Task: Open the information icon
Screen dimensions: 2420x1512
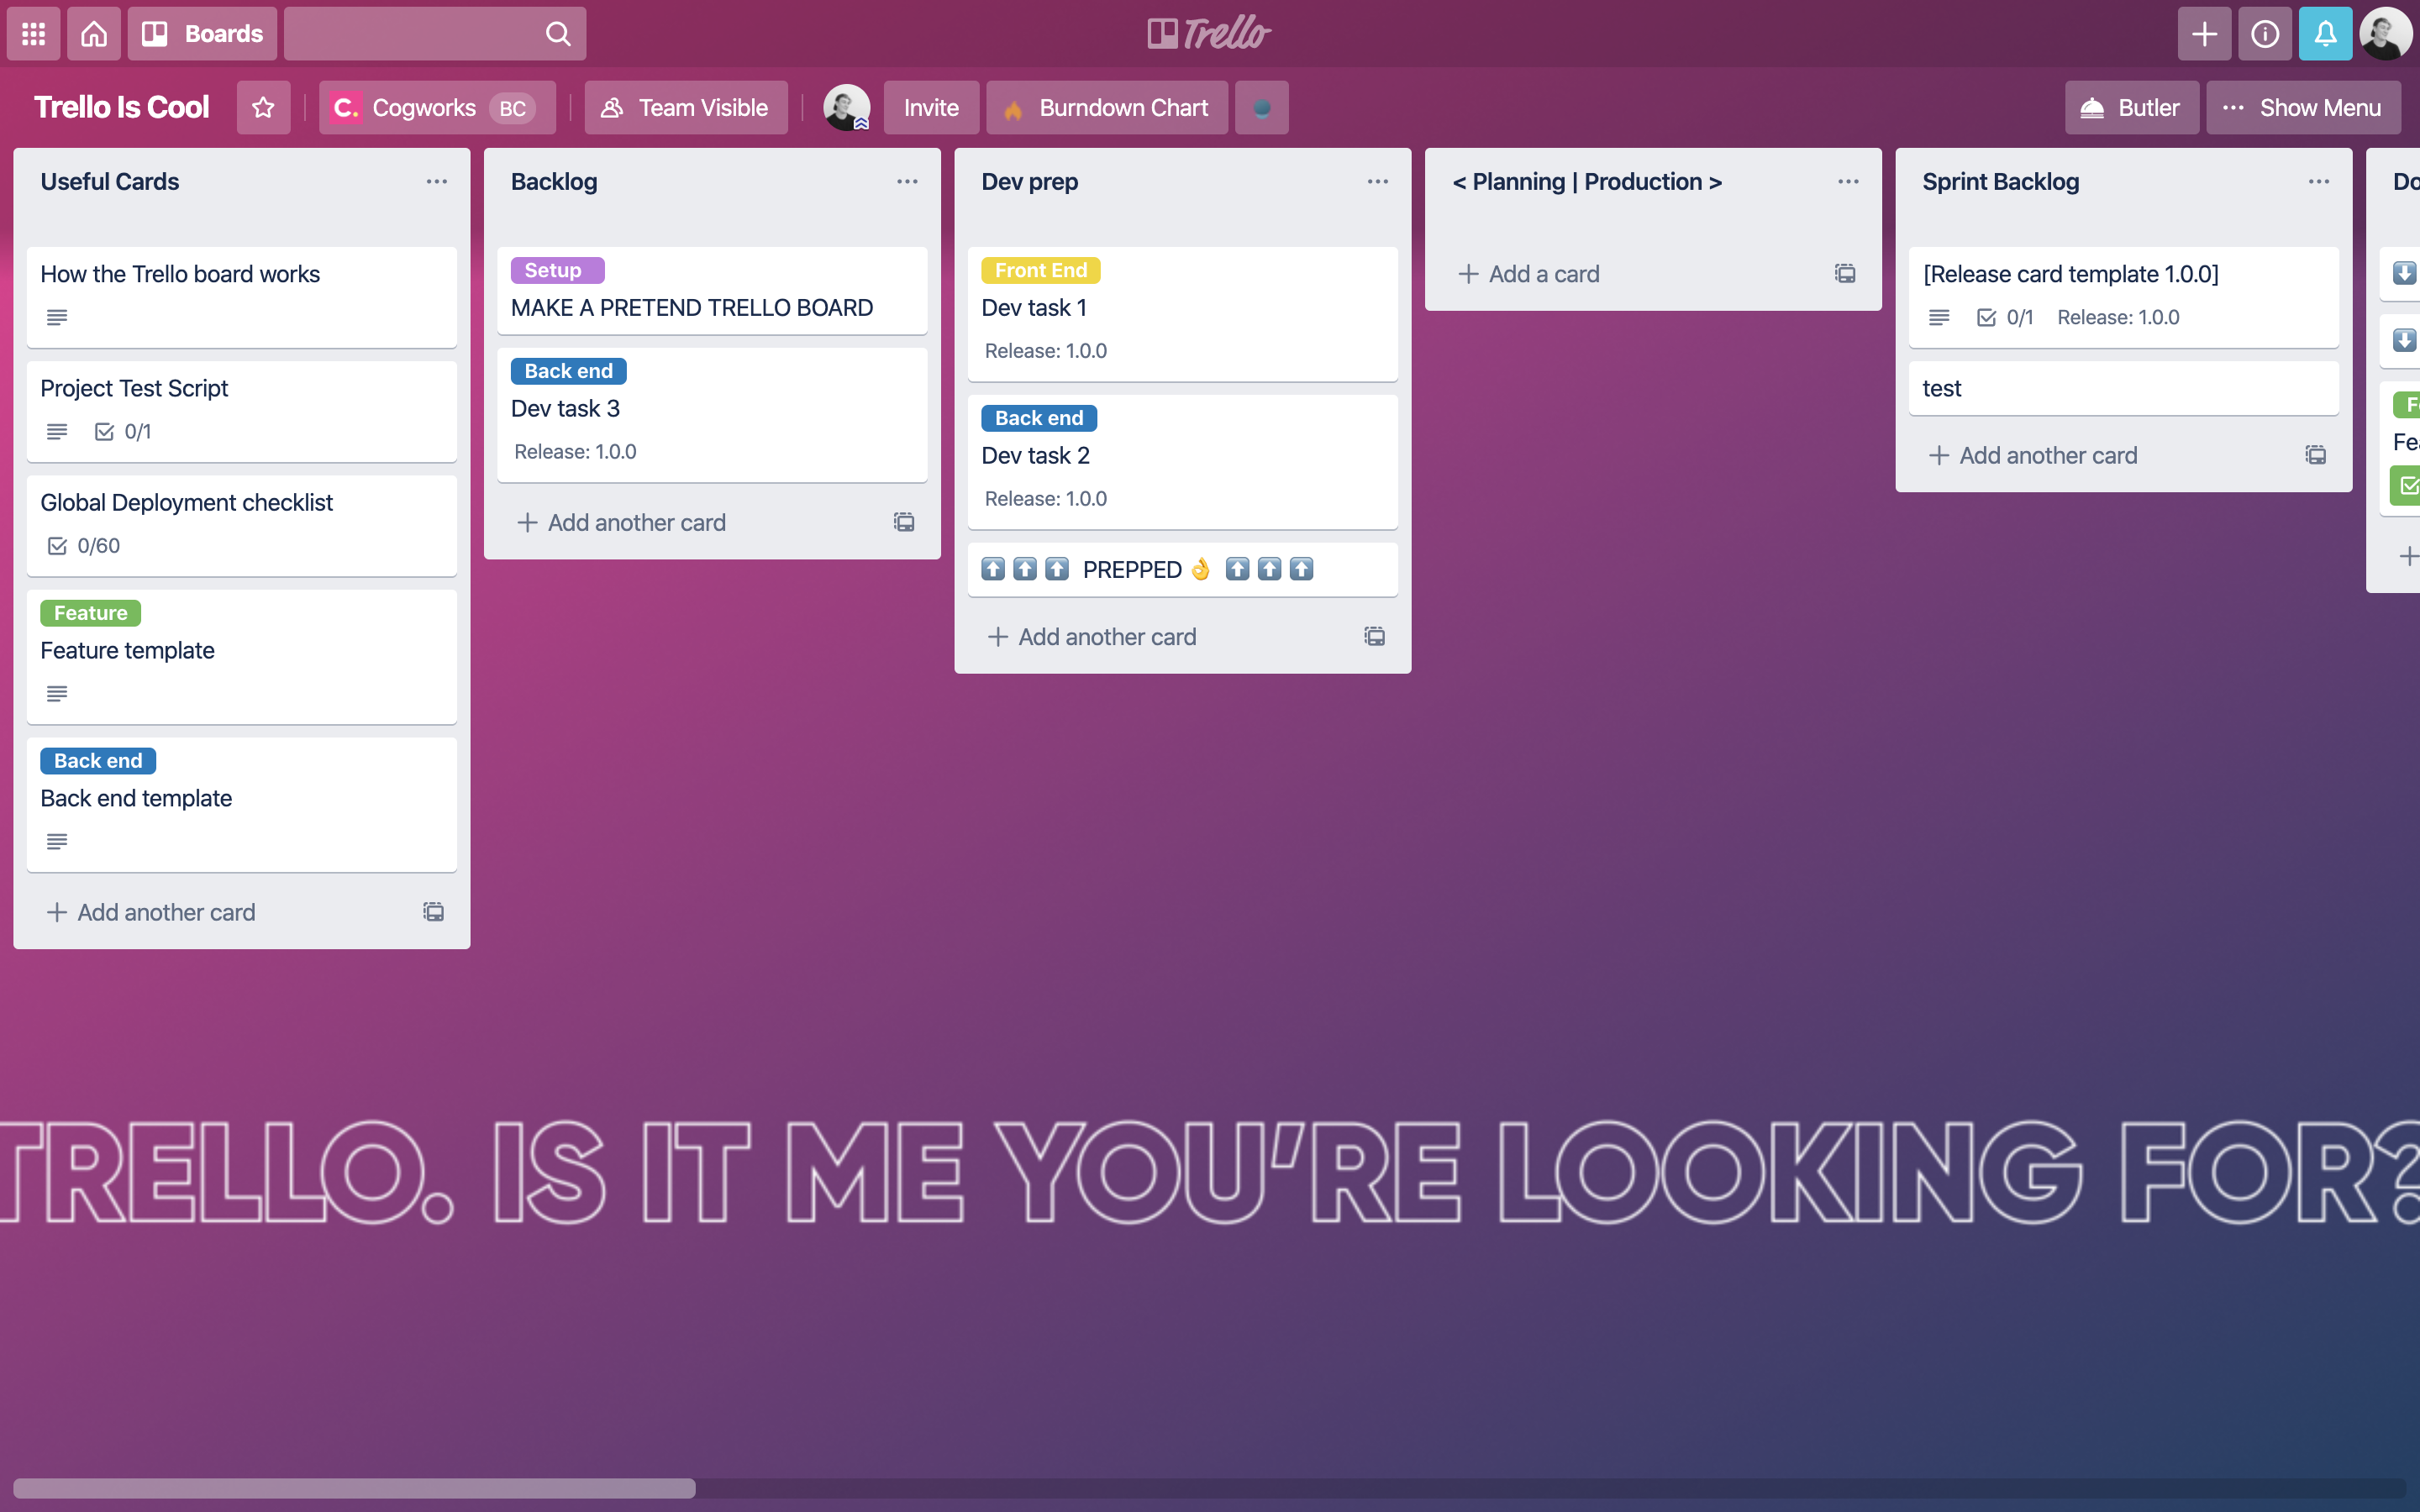Action: click(x=2265, y=34)
